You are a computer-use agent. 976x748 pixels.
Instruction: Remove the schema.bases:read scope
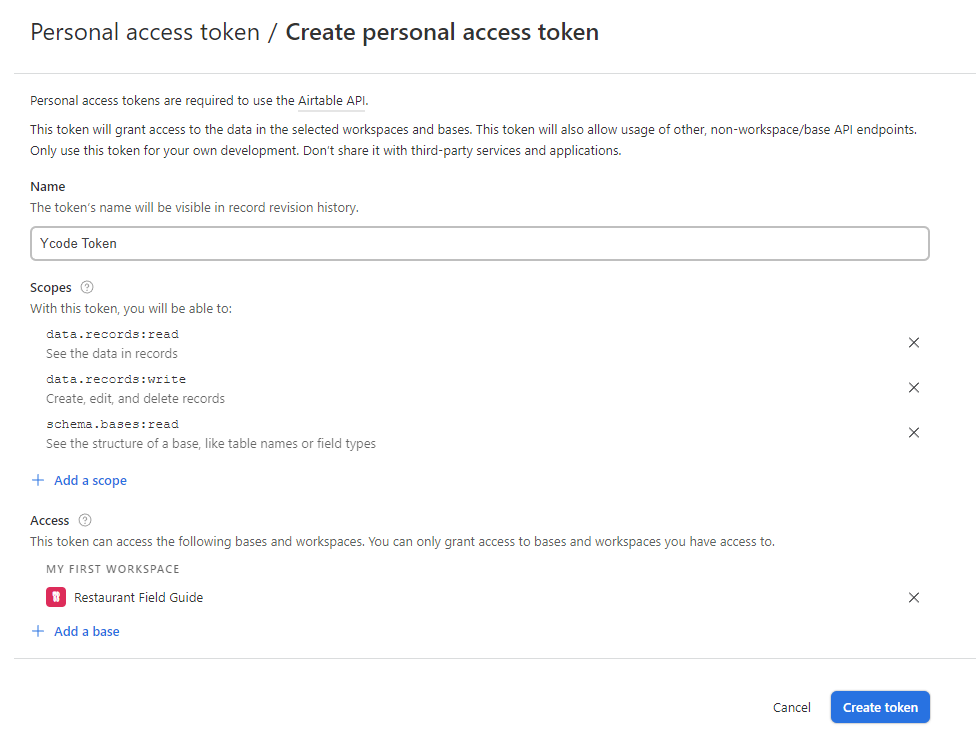(914, 432)
